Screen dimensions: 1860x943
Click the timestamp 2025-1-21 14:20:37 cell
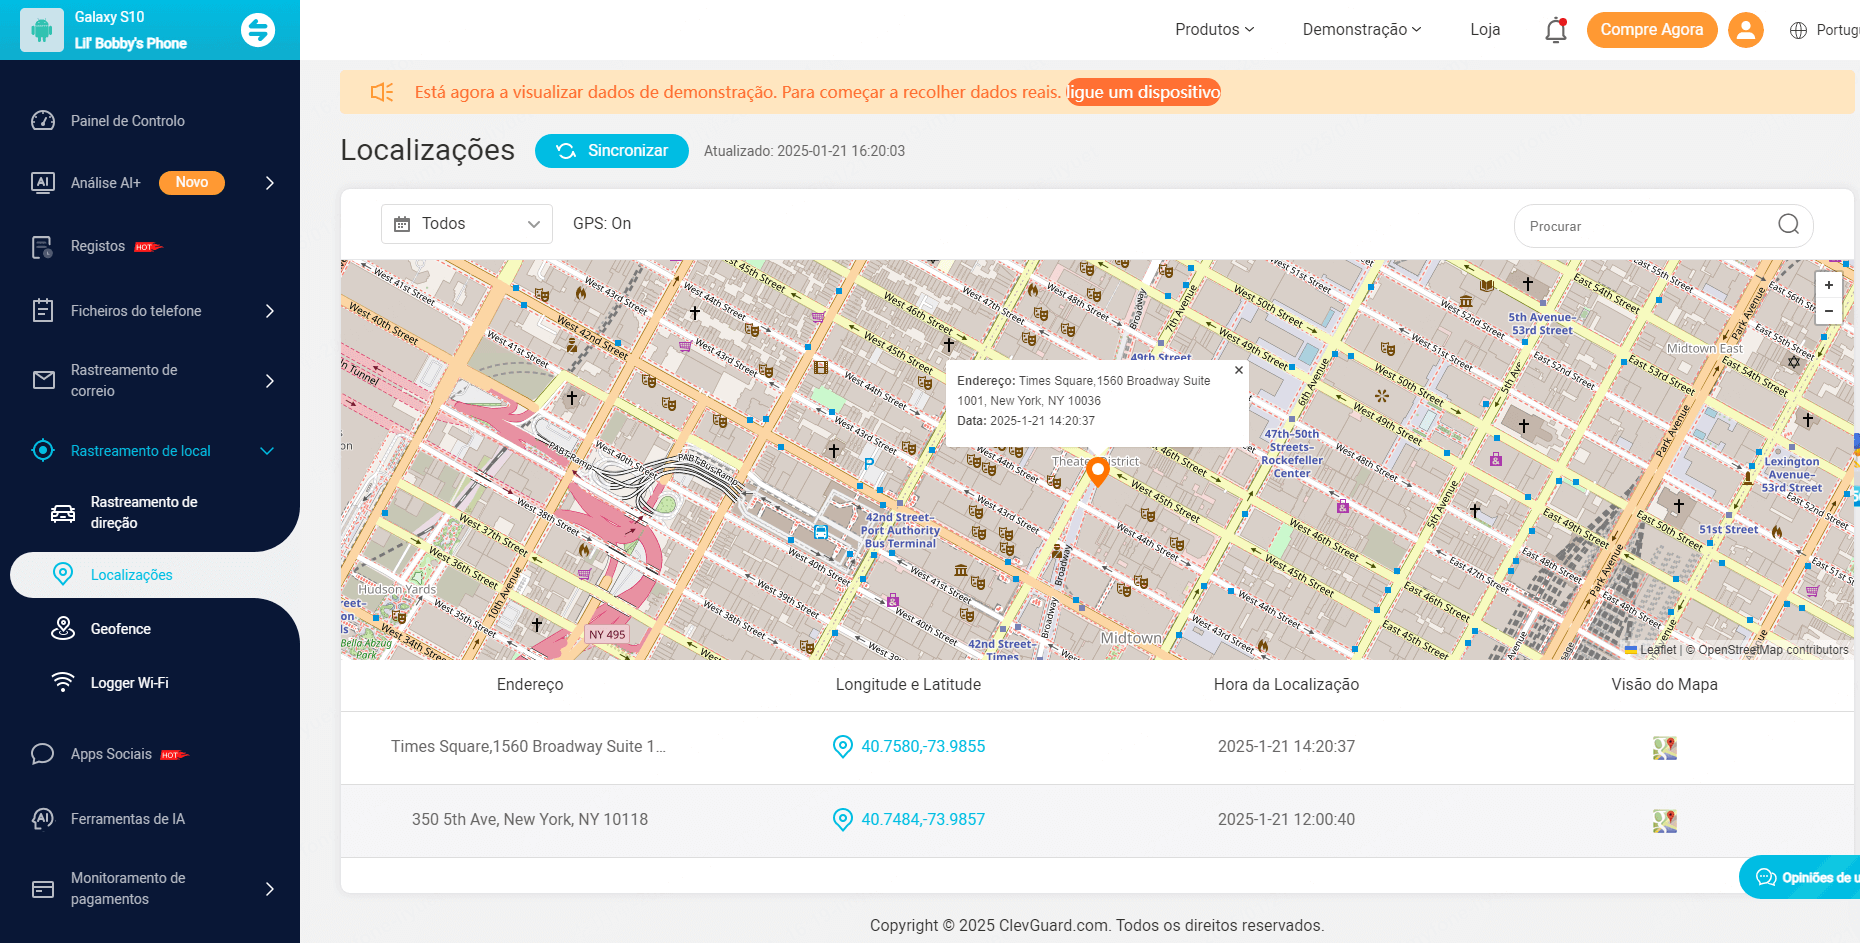[1286, 747]
